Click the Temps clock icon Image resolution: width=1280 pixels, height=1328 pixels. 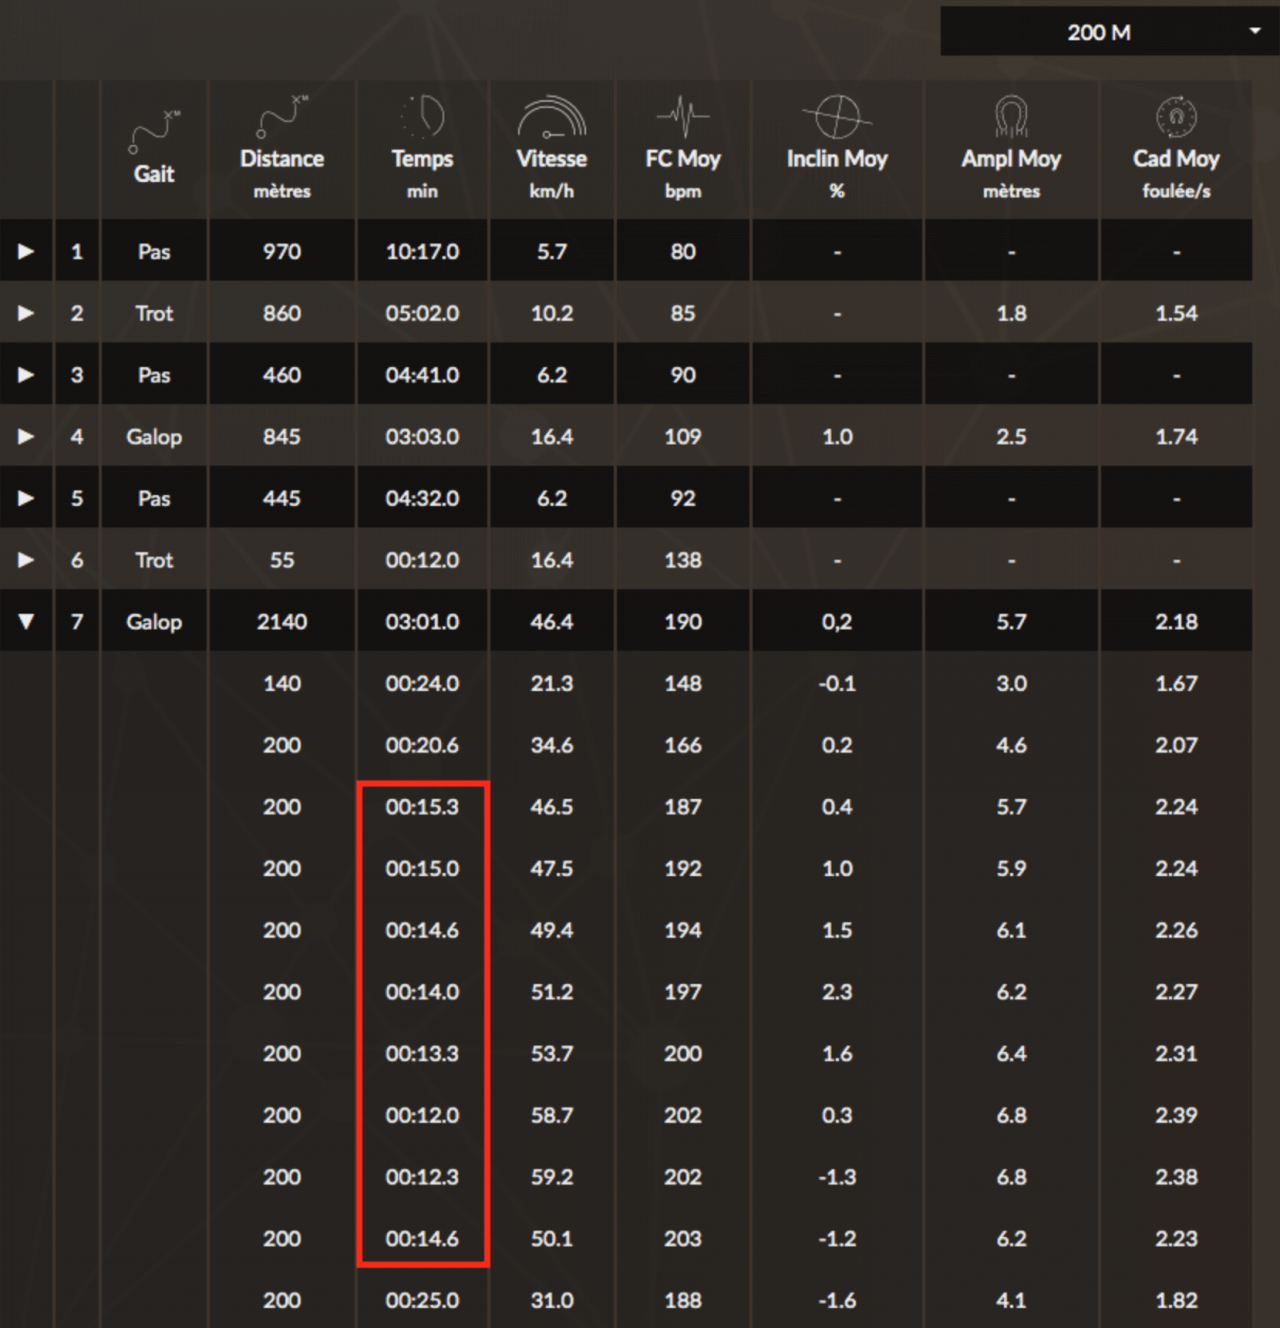click(422, 116)
